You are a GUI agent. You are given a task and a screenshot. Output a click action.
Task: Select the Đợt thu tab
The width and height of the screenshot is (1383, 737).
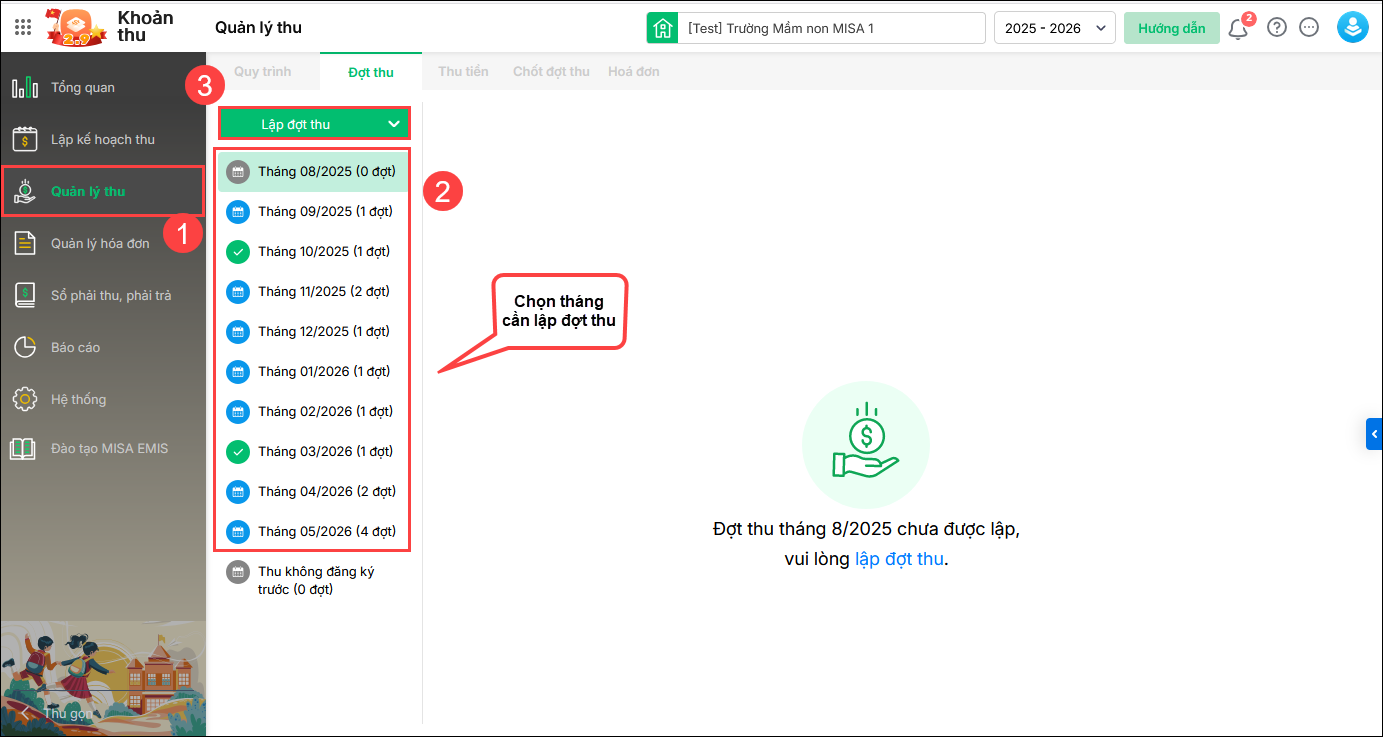click(x=371, y=72)
